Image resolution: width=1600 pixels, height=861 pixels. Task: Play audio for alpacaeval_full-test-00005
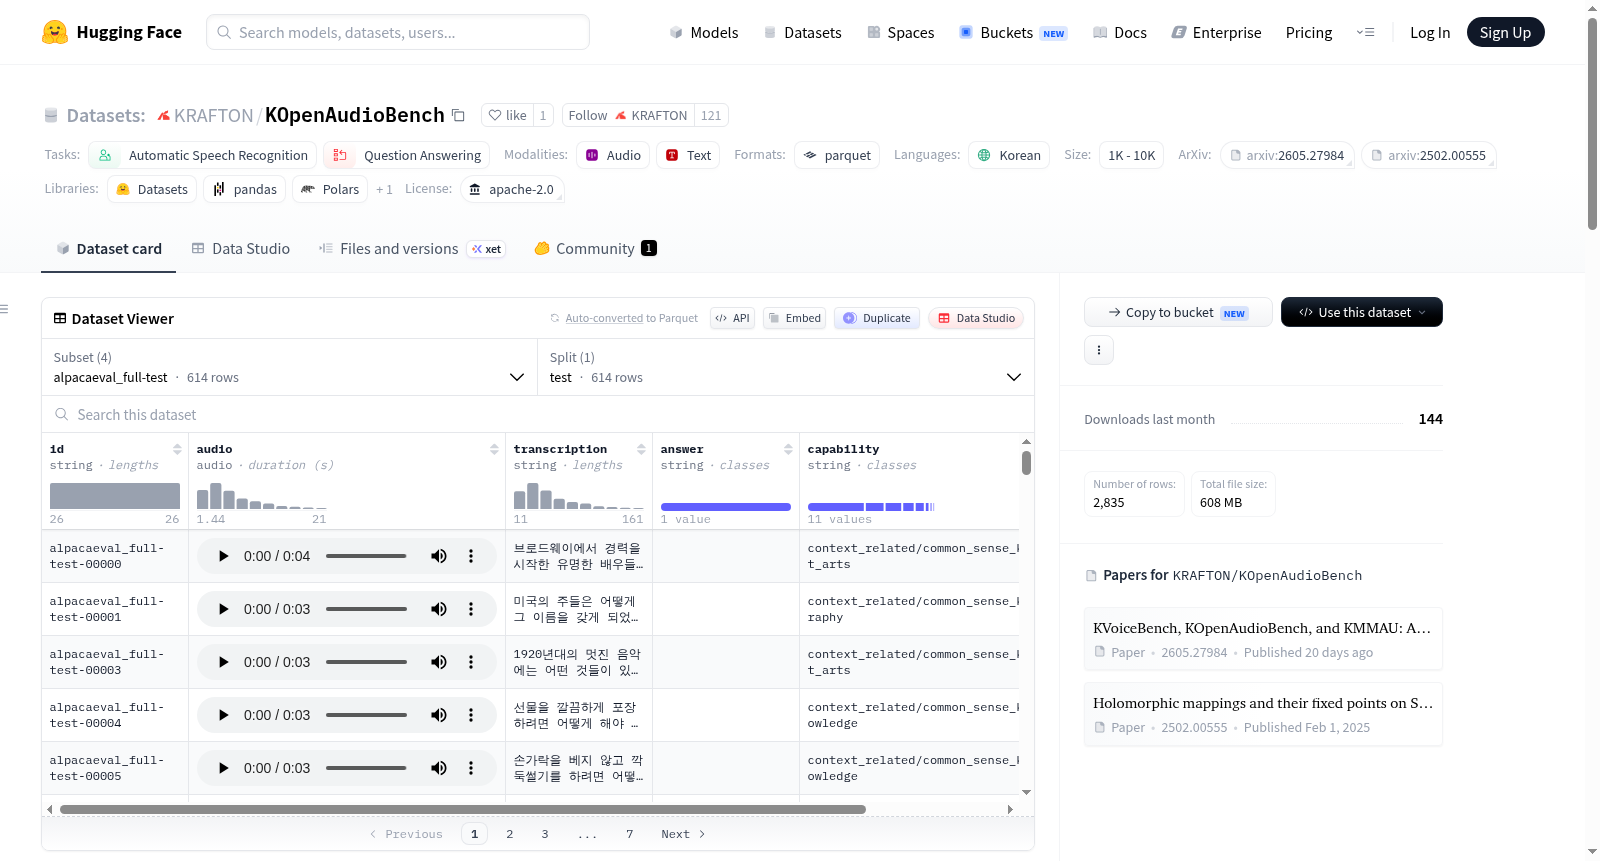(223, 768)
